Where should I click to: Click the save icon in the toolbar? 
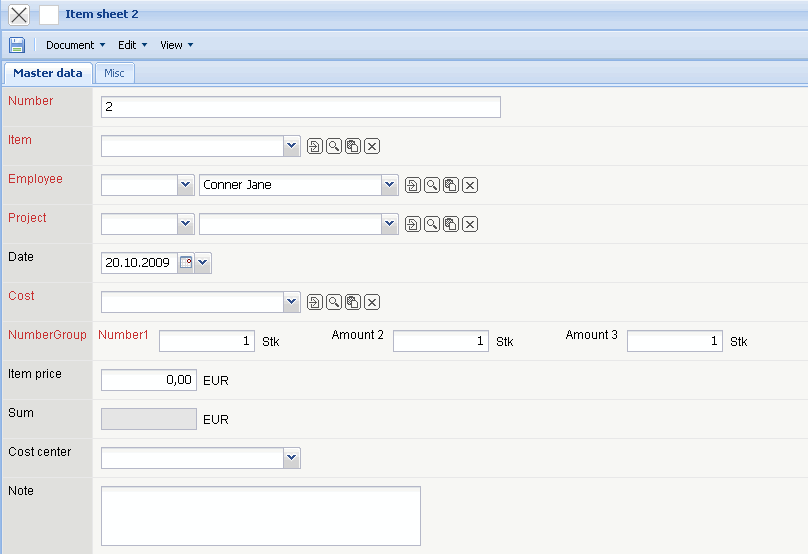[17, 45]
